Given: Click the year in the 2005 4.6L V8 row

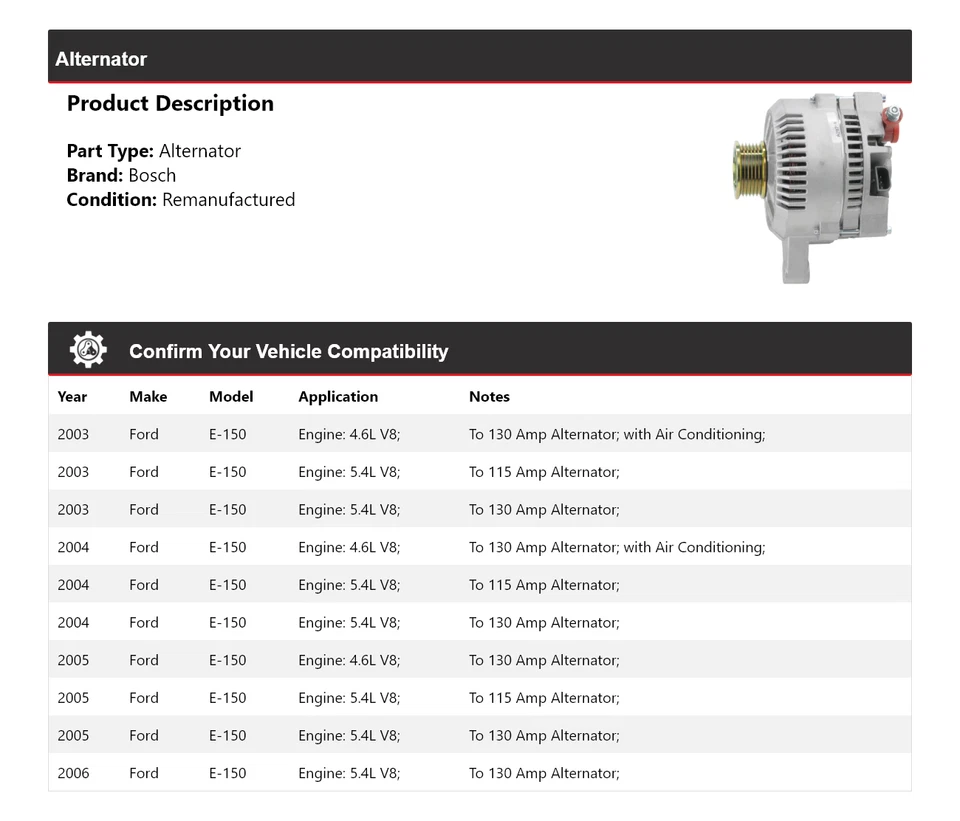Looking at the screenshot, I should coord(73,660).
